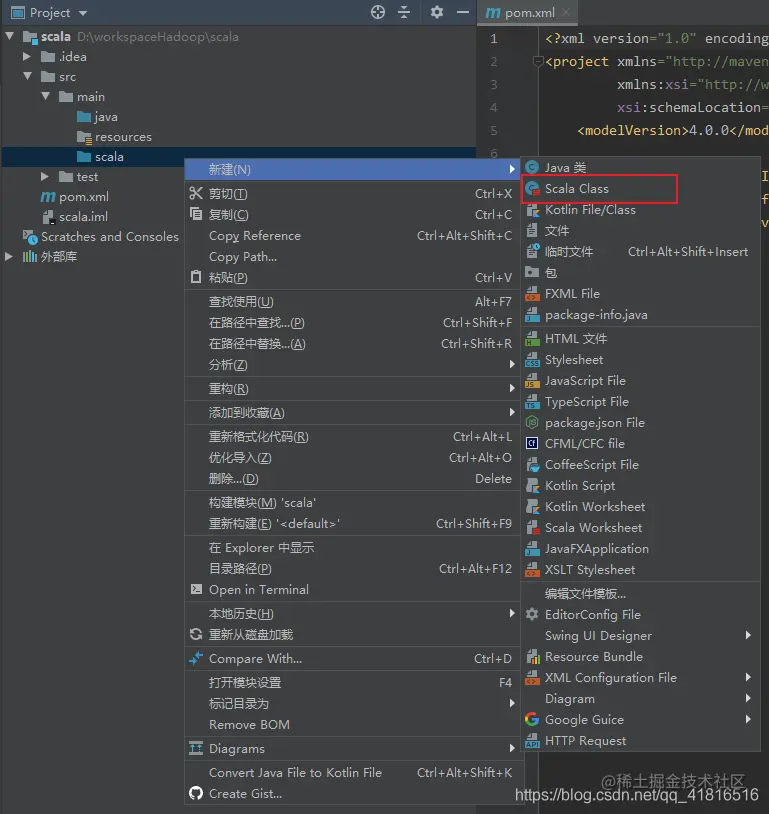The width and height of the screenshot is (769, 814).
Task: Click the Kotlin File/Class icon
Action: point(532,210)
